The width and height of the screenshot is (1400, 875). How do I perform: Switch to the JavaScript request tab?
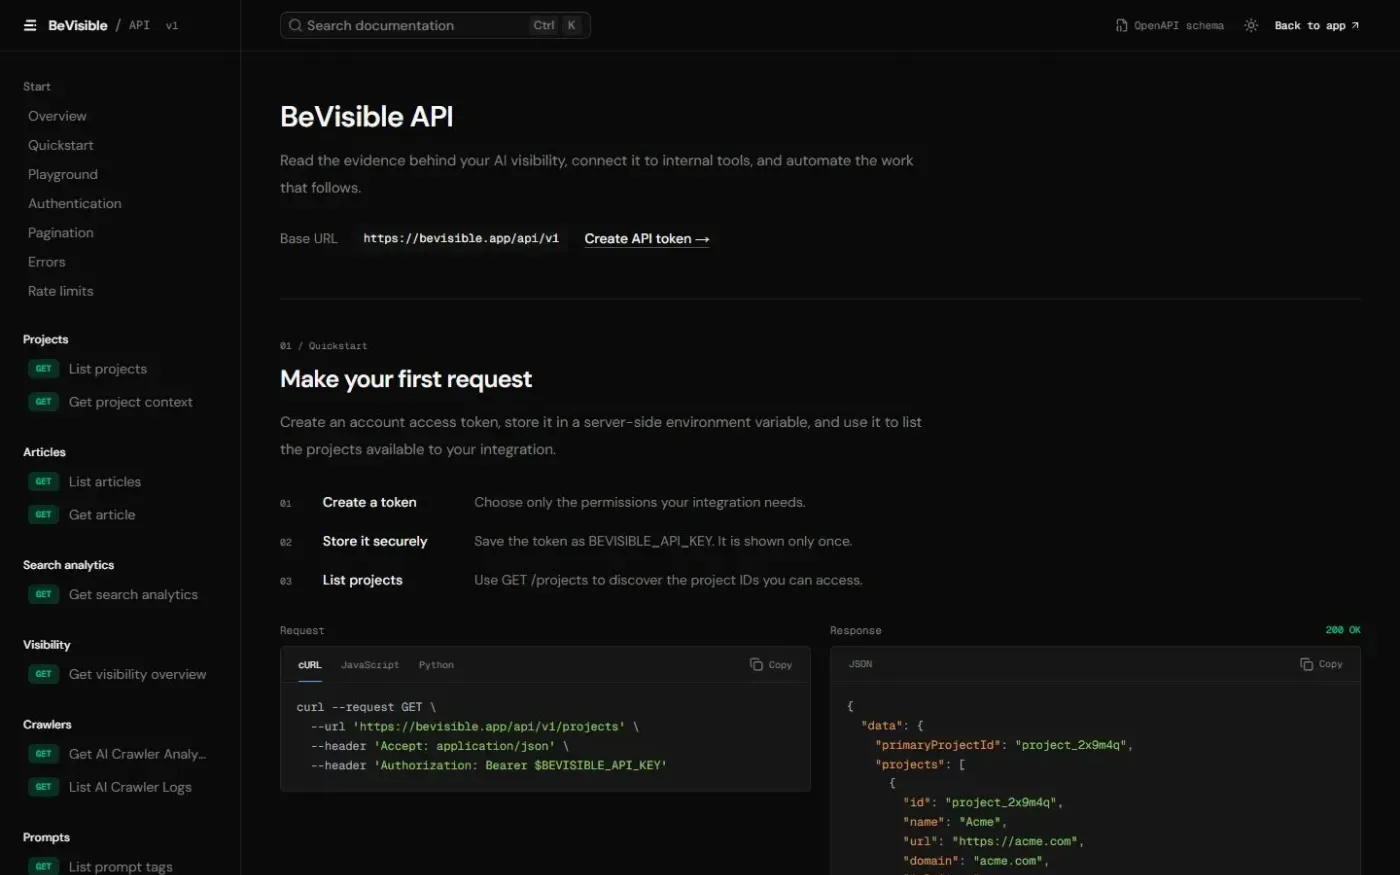point(370,665)
